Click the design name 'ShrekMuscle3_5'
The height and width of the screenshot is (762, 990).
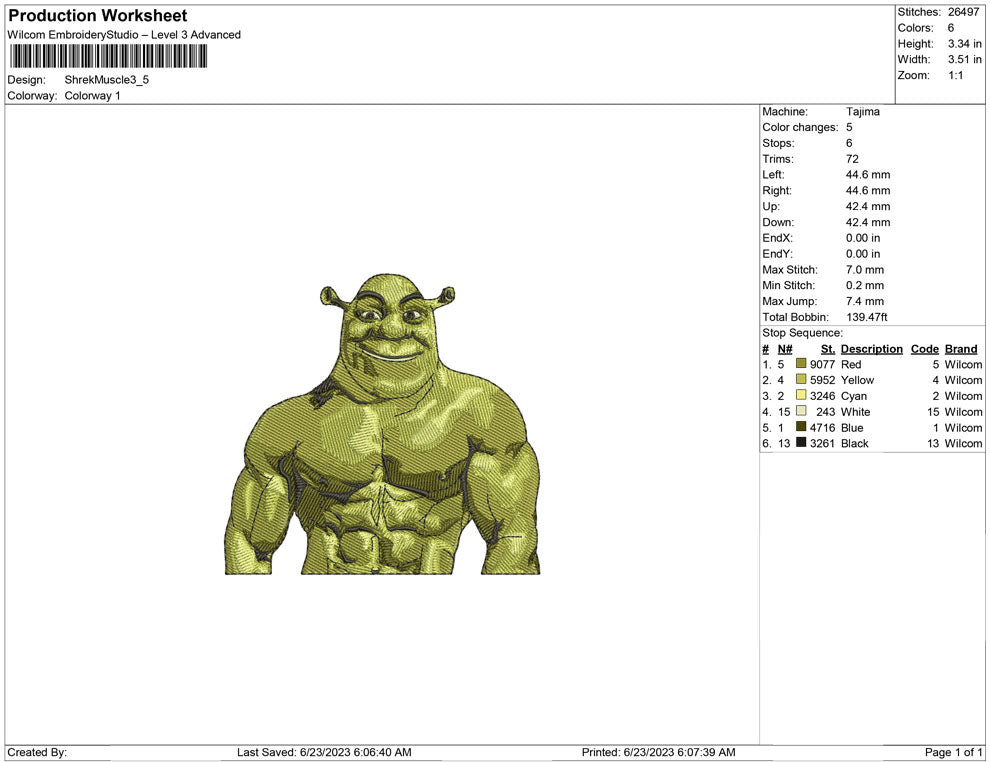pyautogui.click(x=107, y=80)
